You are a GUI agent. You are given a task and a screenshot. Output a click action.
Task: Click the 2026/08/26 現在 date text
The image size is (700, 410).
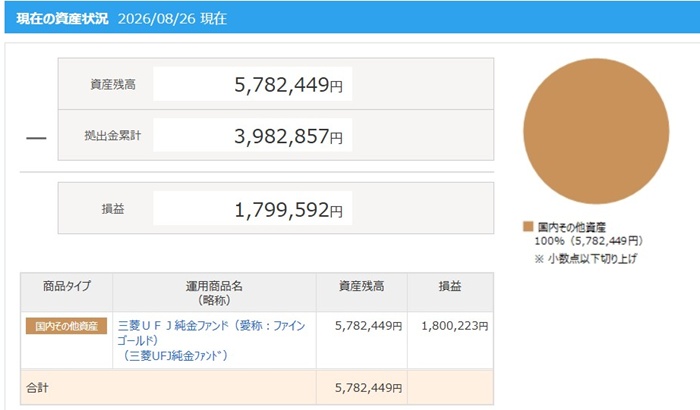point(172,19)
